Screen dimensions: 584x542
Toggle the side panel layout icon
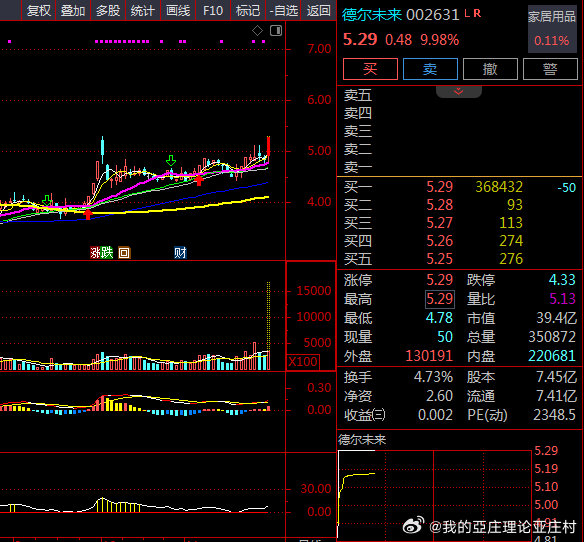coord(276,31)
